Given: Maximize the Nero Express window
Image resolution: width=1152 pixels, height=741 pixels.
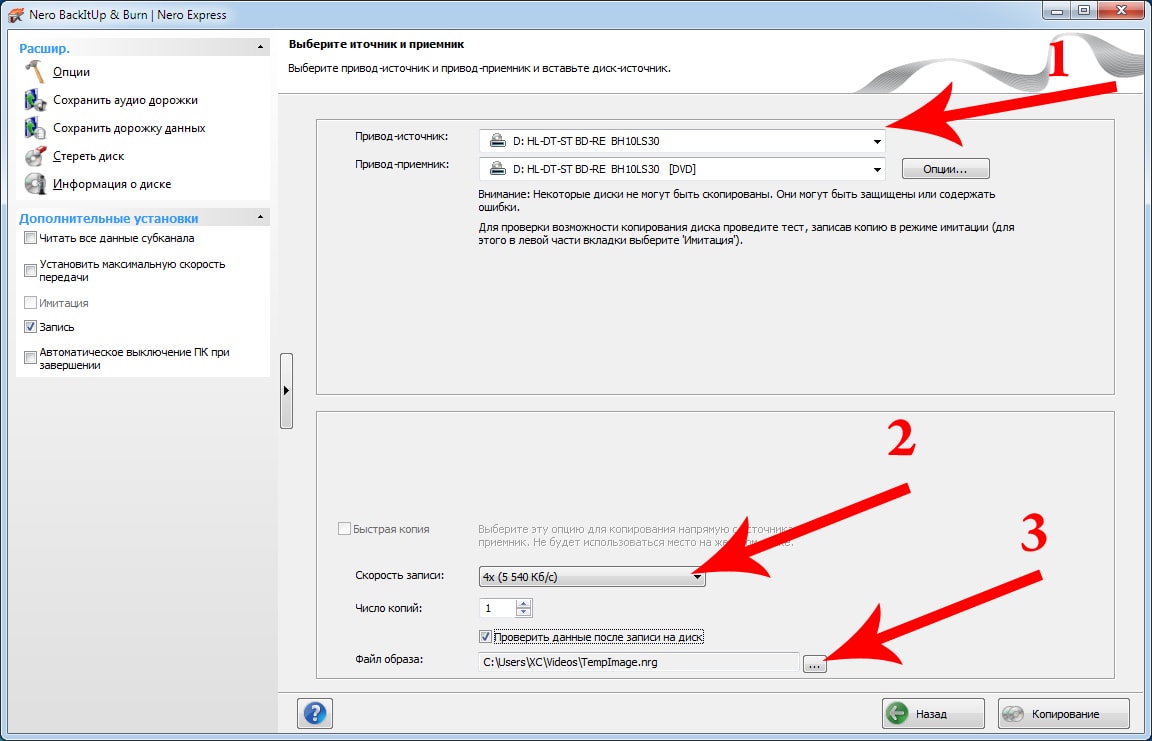Looking at the screenshot, I should [1084, 11].
